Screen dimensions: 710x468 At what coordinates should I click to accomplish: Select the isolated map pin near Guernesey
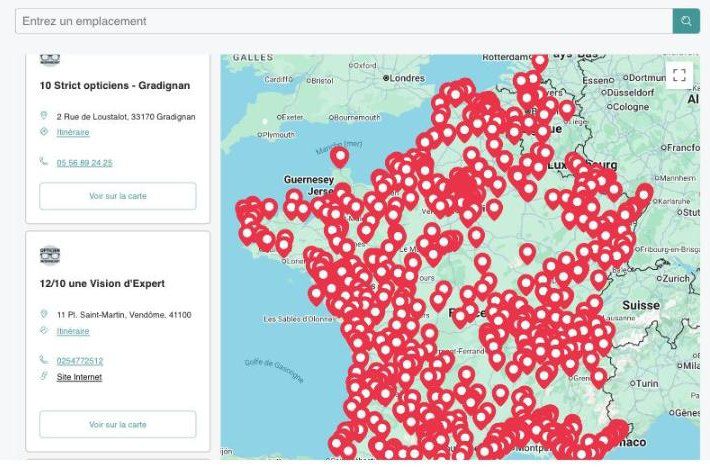[339, 157]
